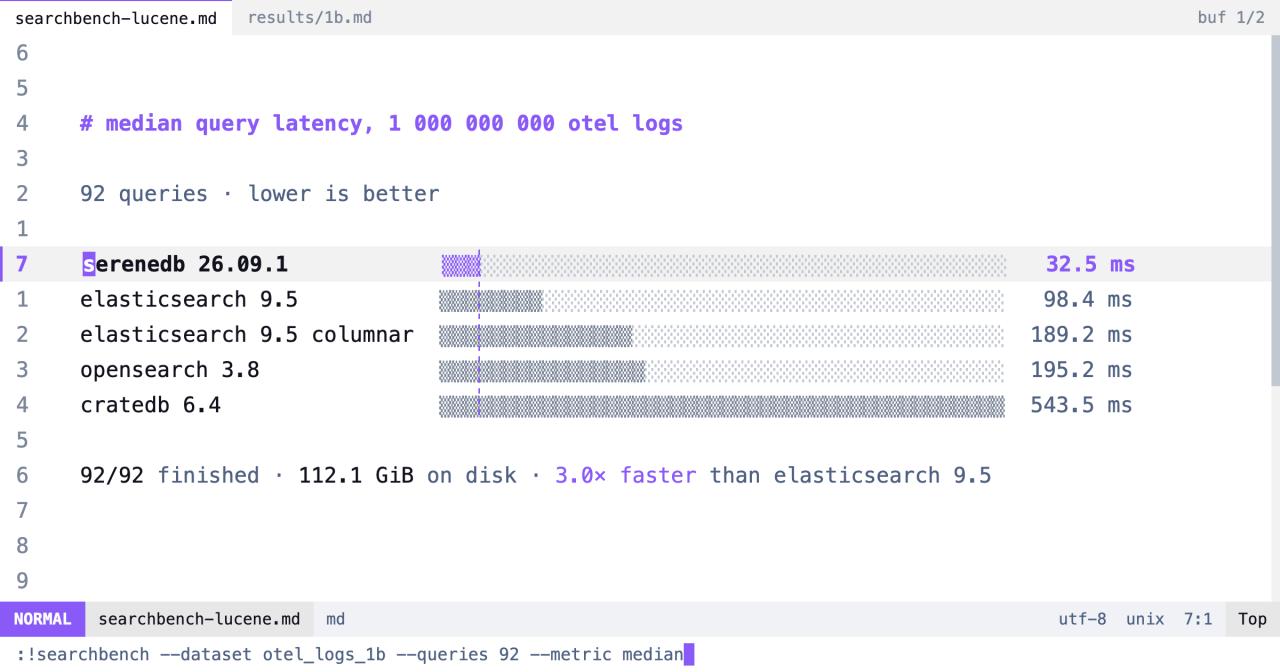Click the opensearch 3.8 row label
This screenshot has height=672, width=1280.
click(x=170, y=370)
